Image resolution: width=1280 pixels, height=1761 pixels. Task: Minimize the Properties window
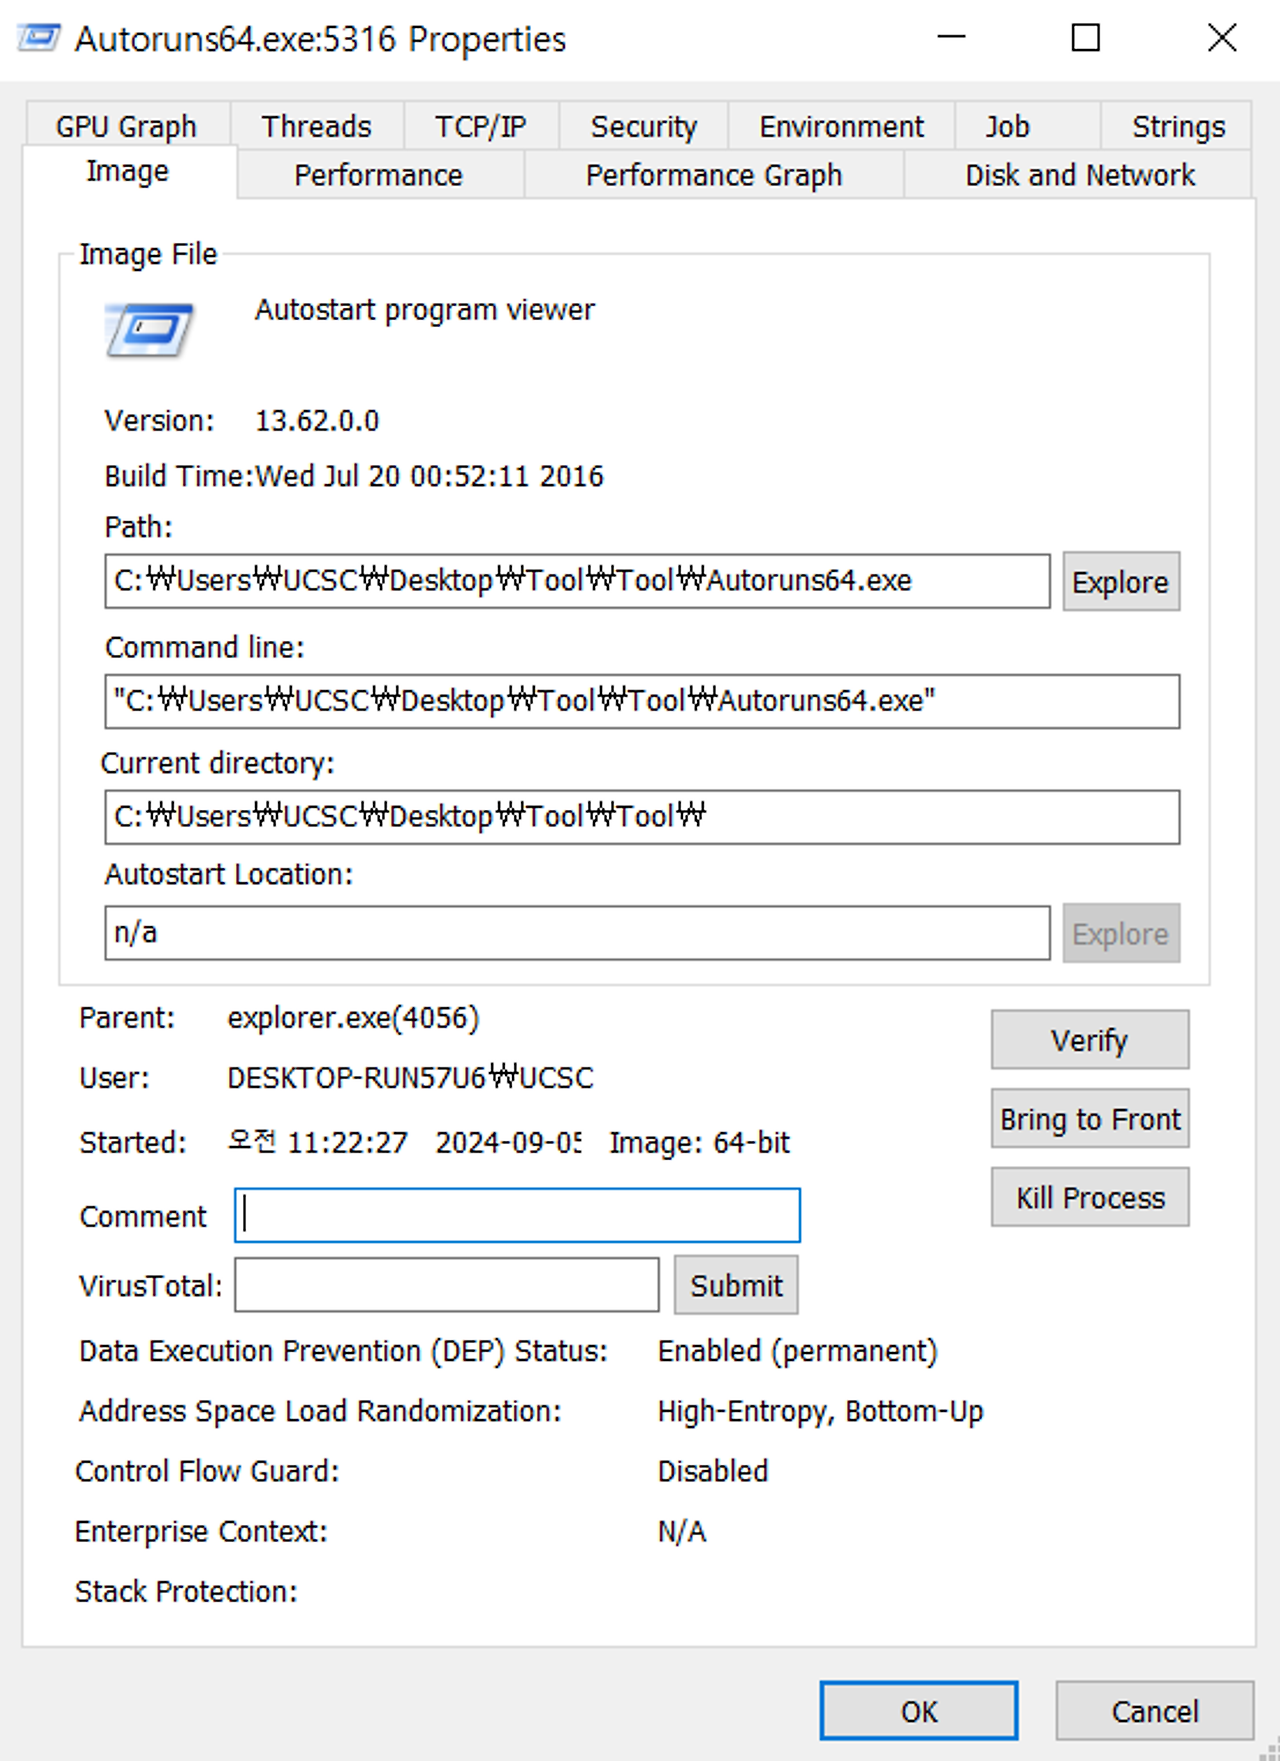coord(951,38)
